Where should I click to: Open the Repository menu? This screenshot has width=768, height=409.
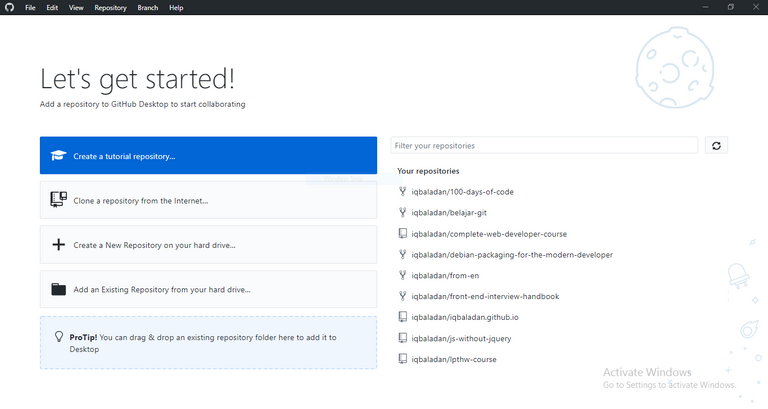coord(110,7)
